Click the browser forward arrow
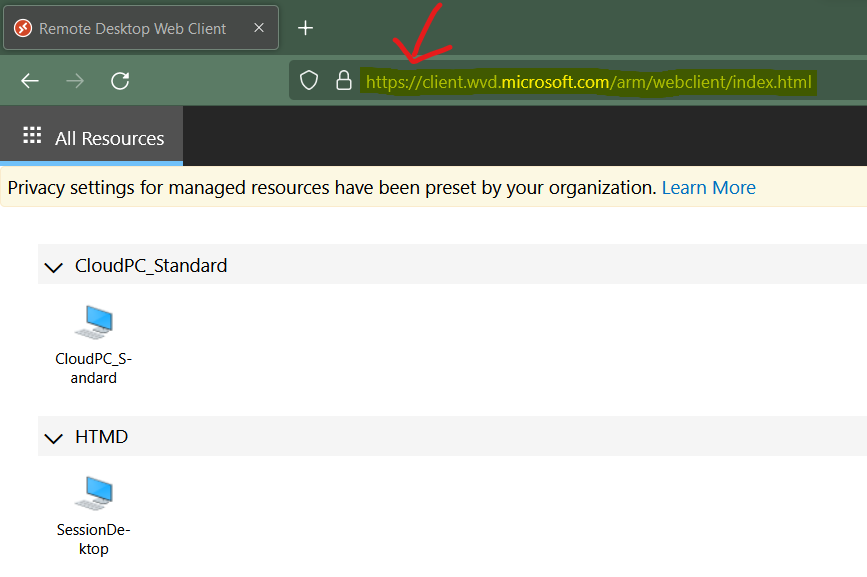The image size is (867, 577). click(75, 81)
